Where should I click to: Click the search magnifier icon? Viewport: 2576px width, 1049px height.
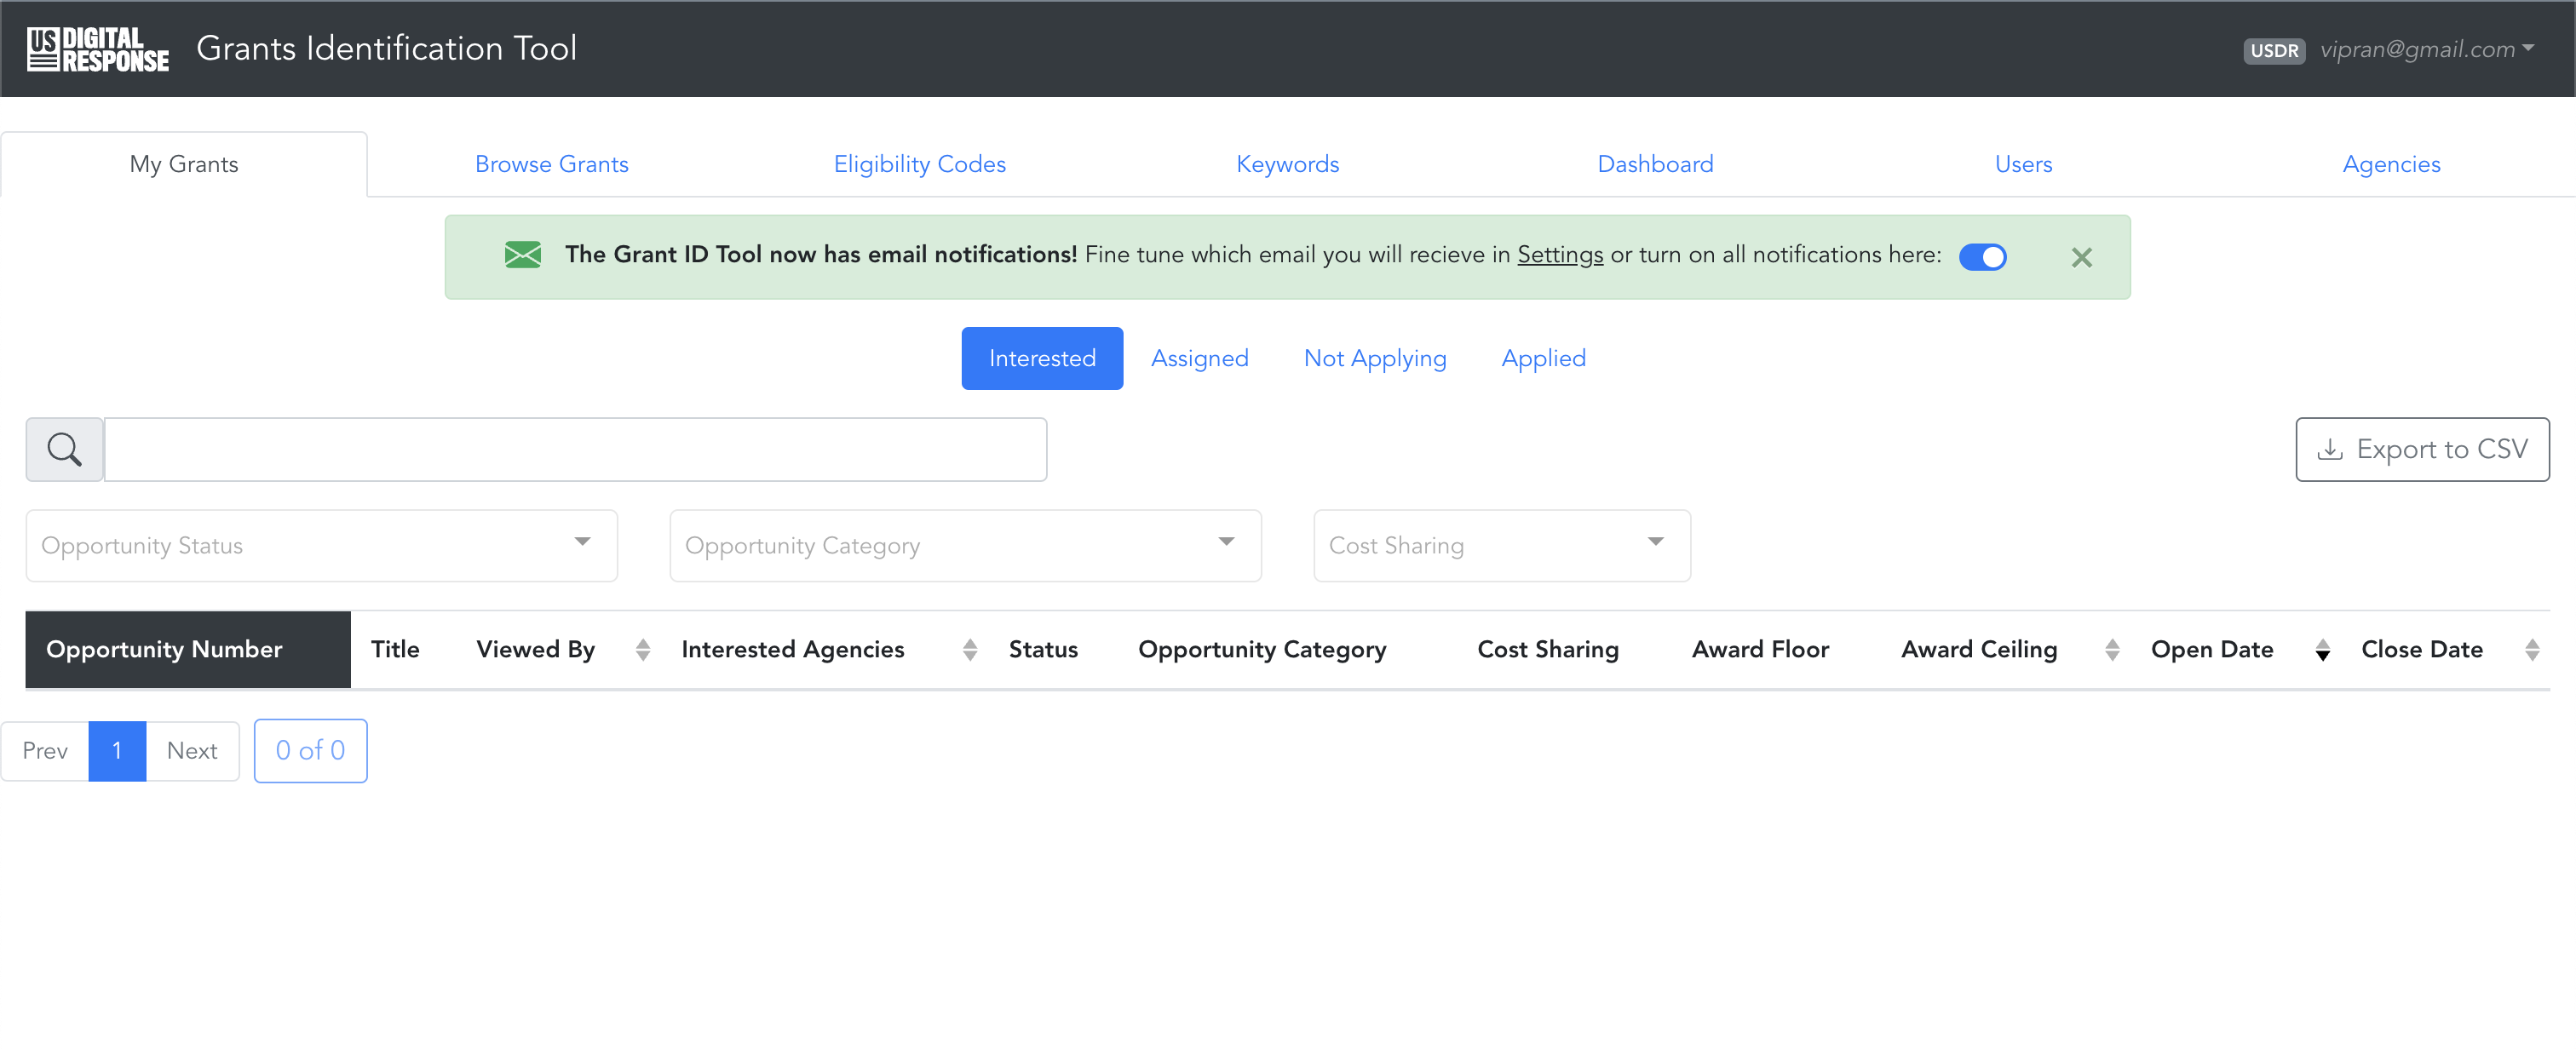pos(63,449)
